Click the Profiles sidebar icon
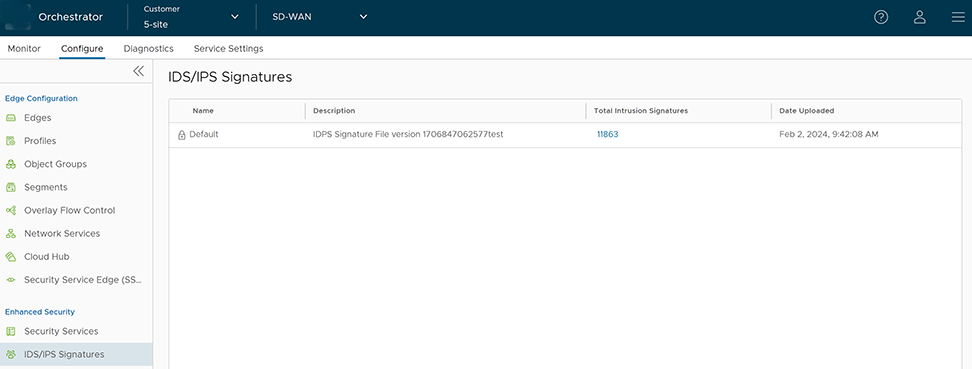Viewport: 972px width, 369px height. pos(11,141)
